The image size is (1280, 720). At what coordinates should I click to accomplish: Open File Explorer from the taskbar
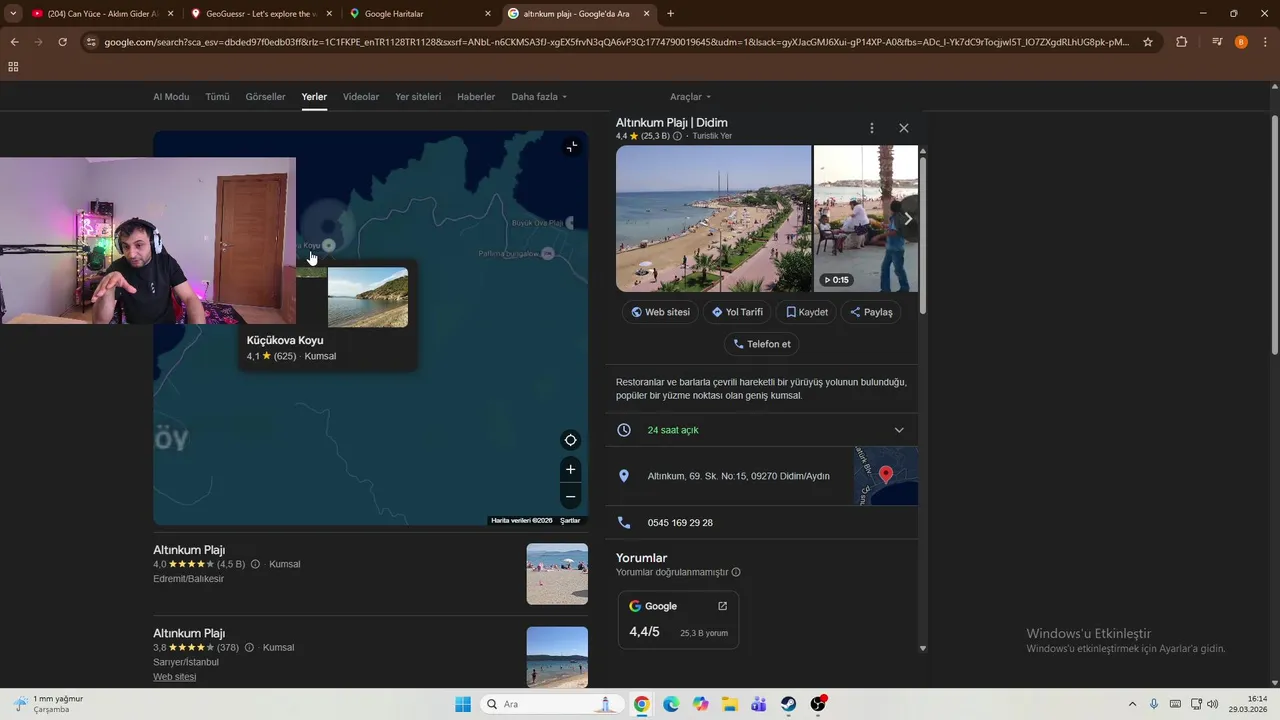pyautogui.click(x=730, y=704)
